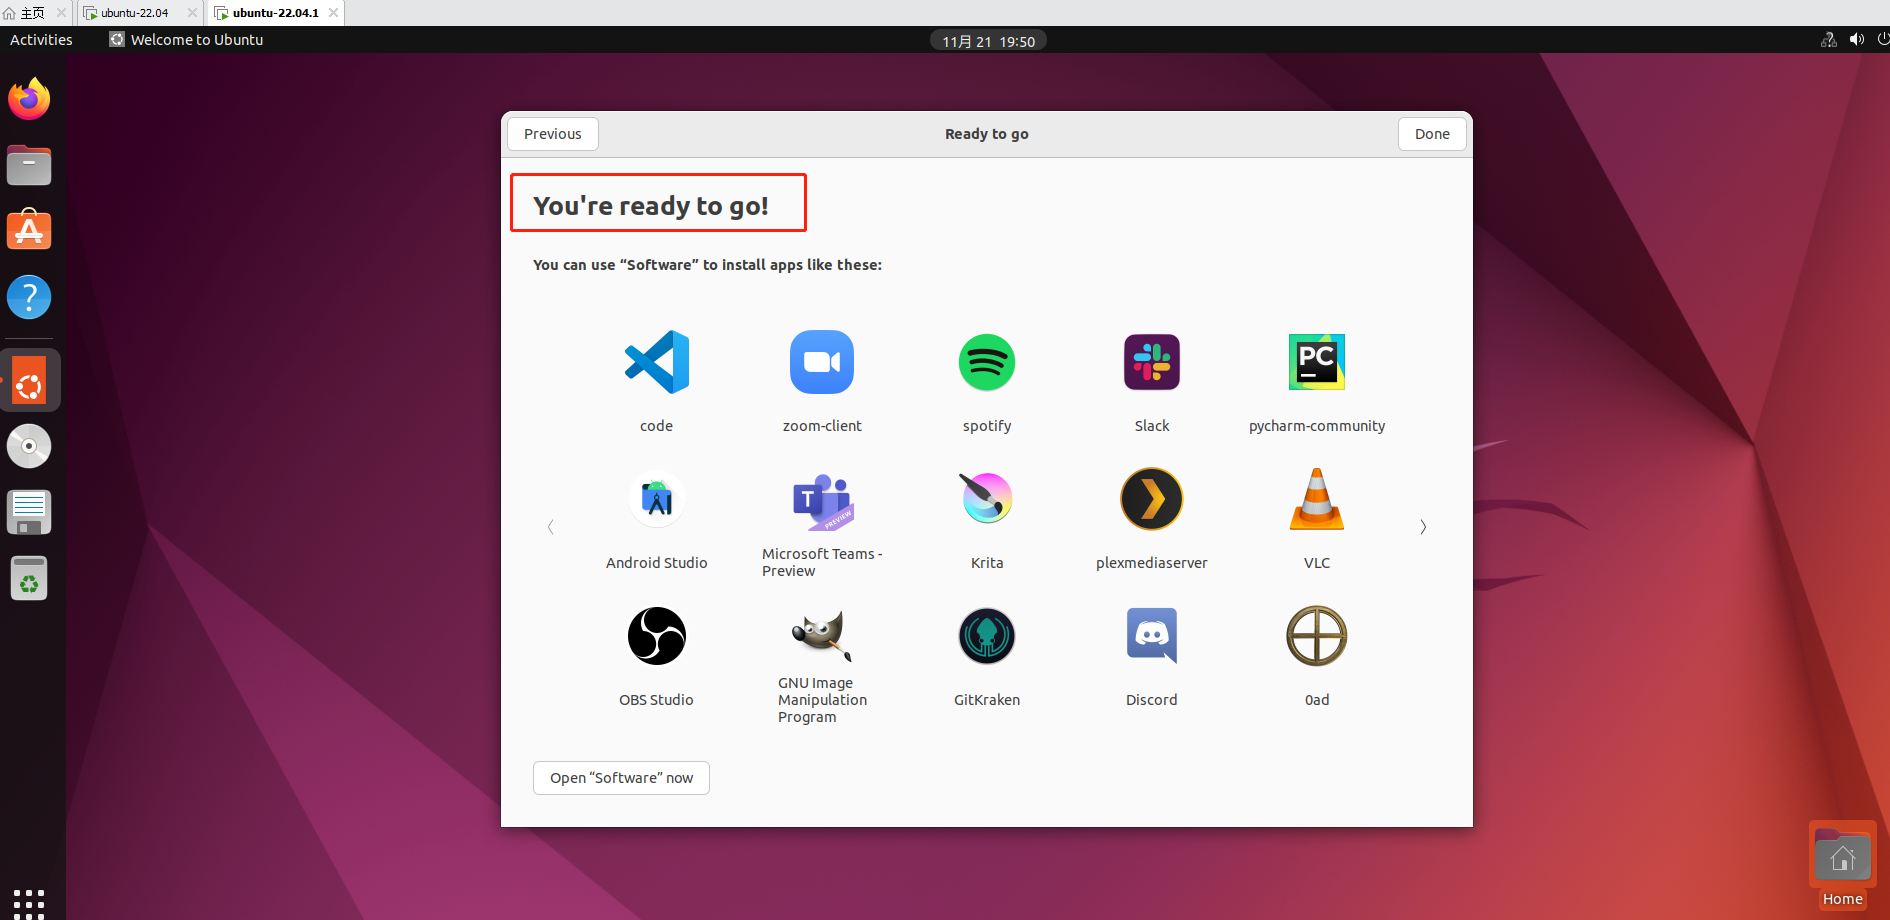Click the GNU Image Manipulation Program icon
This screenshot has height=920, width=1890.
point(822,636)
